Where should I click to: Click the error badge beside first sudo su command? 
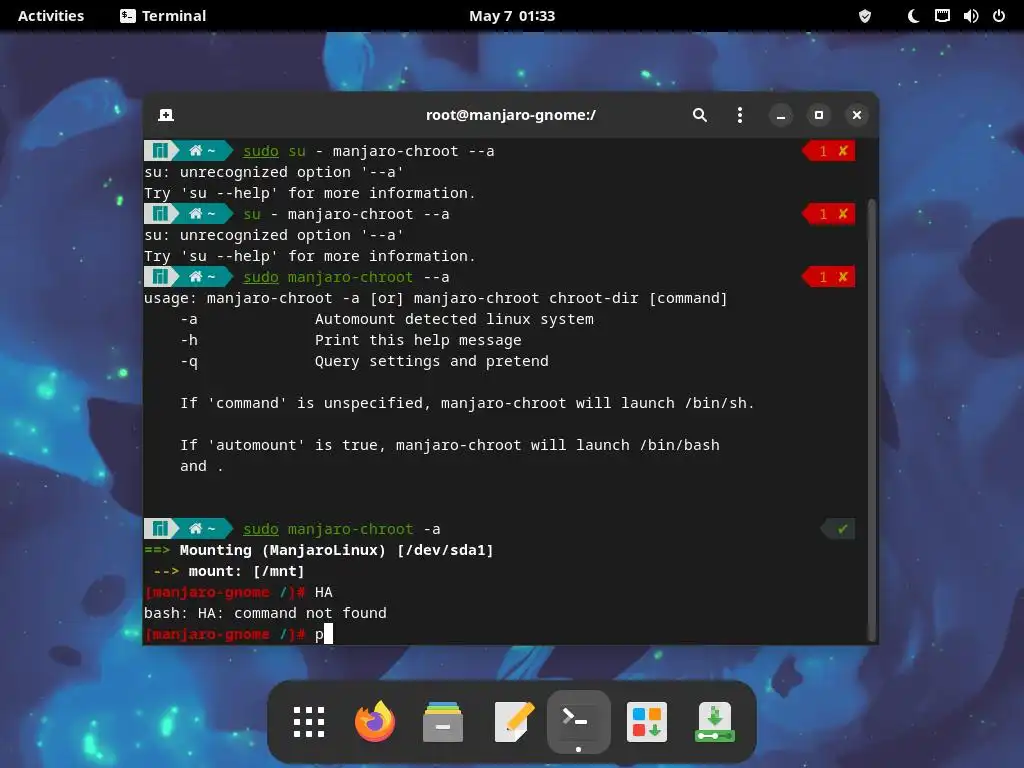pyautogui.click(x=828, y=151)
